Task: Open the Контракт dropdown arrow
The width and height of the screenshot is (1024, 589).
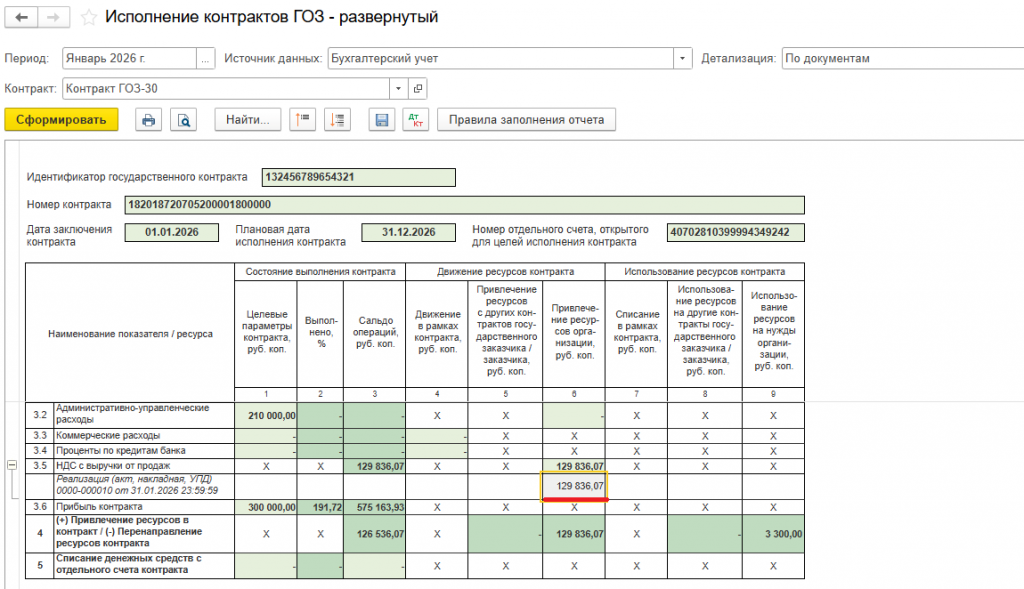Action: 398,89
